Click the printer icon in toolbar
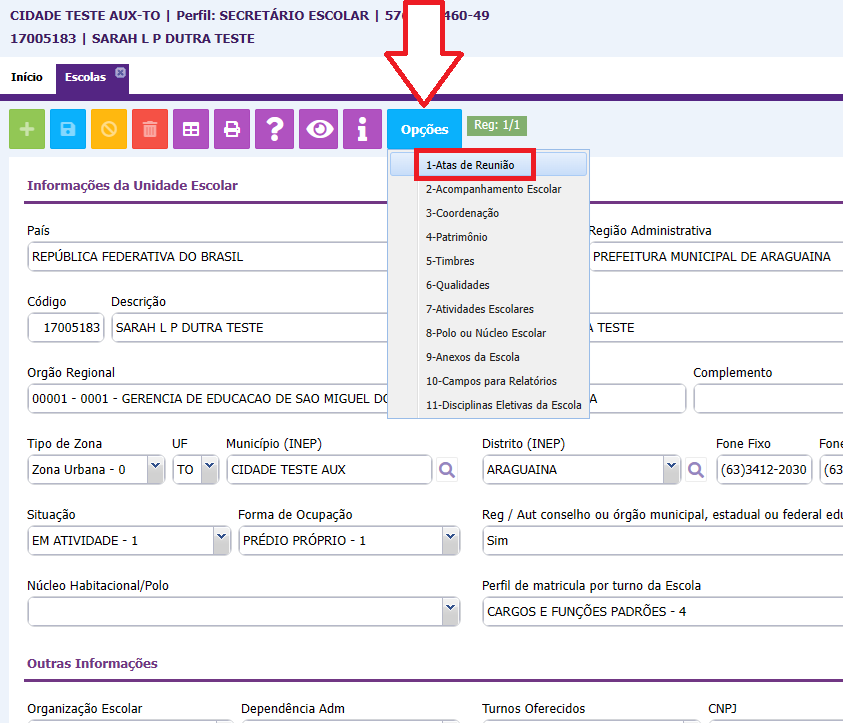The width and height of the screenshot is (843, 723). 232,129
